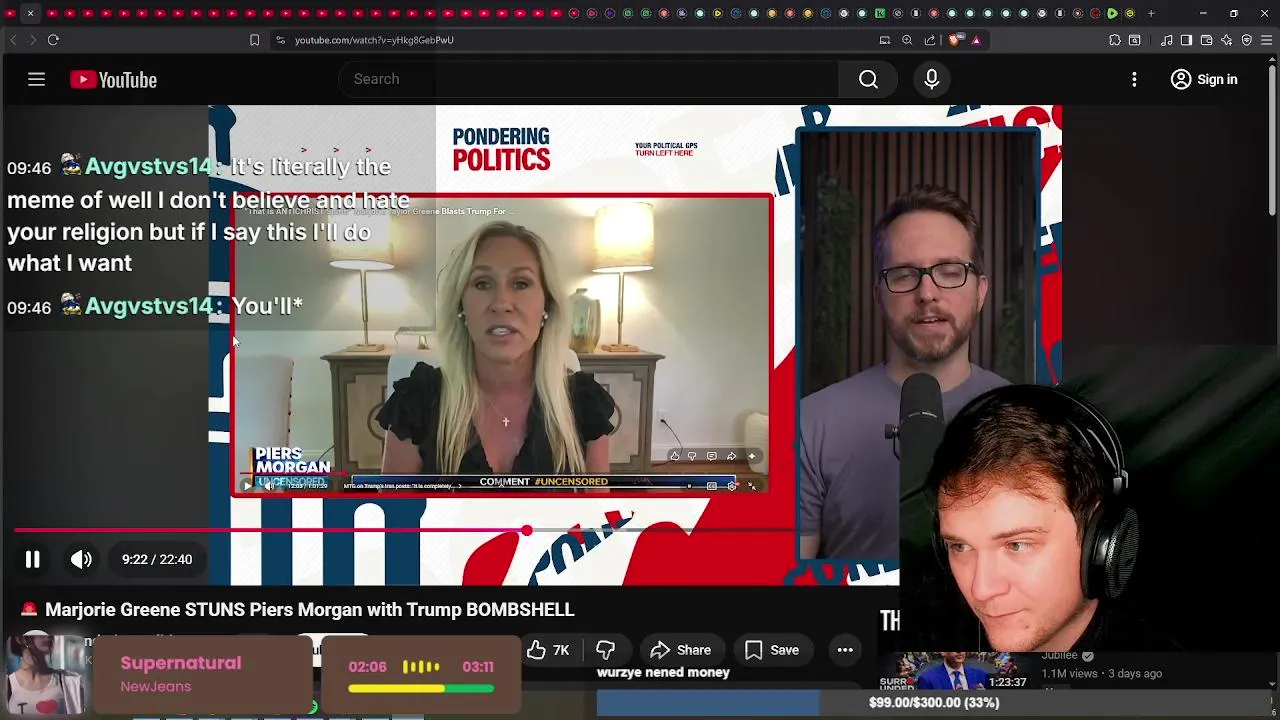Open a new tab with plus button
The height and width of the screenshot is (720, 1280).
point(1151,13)
